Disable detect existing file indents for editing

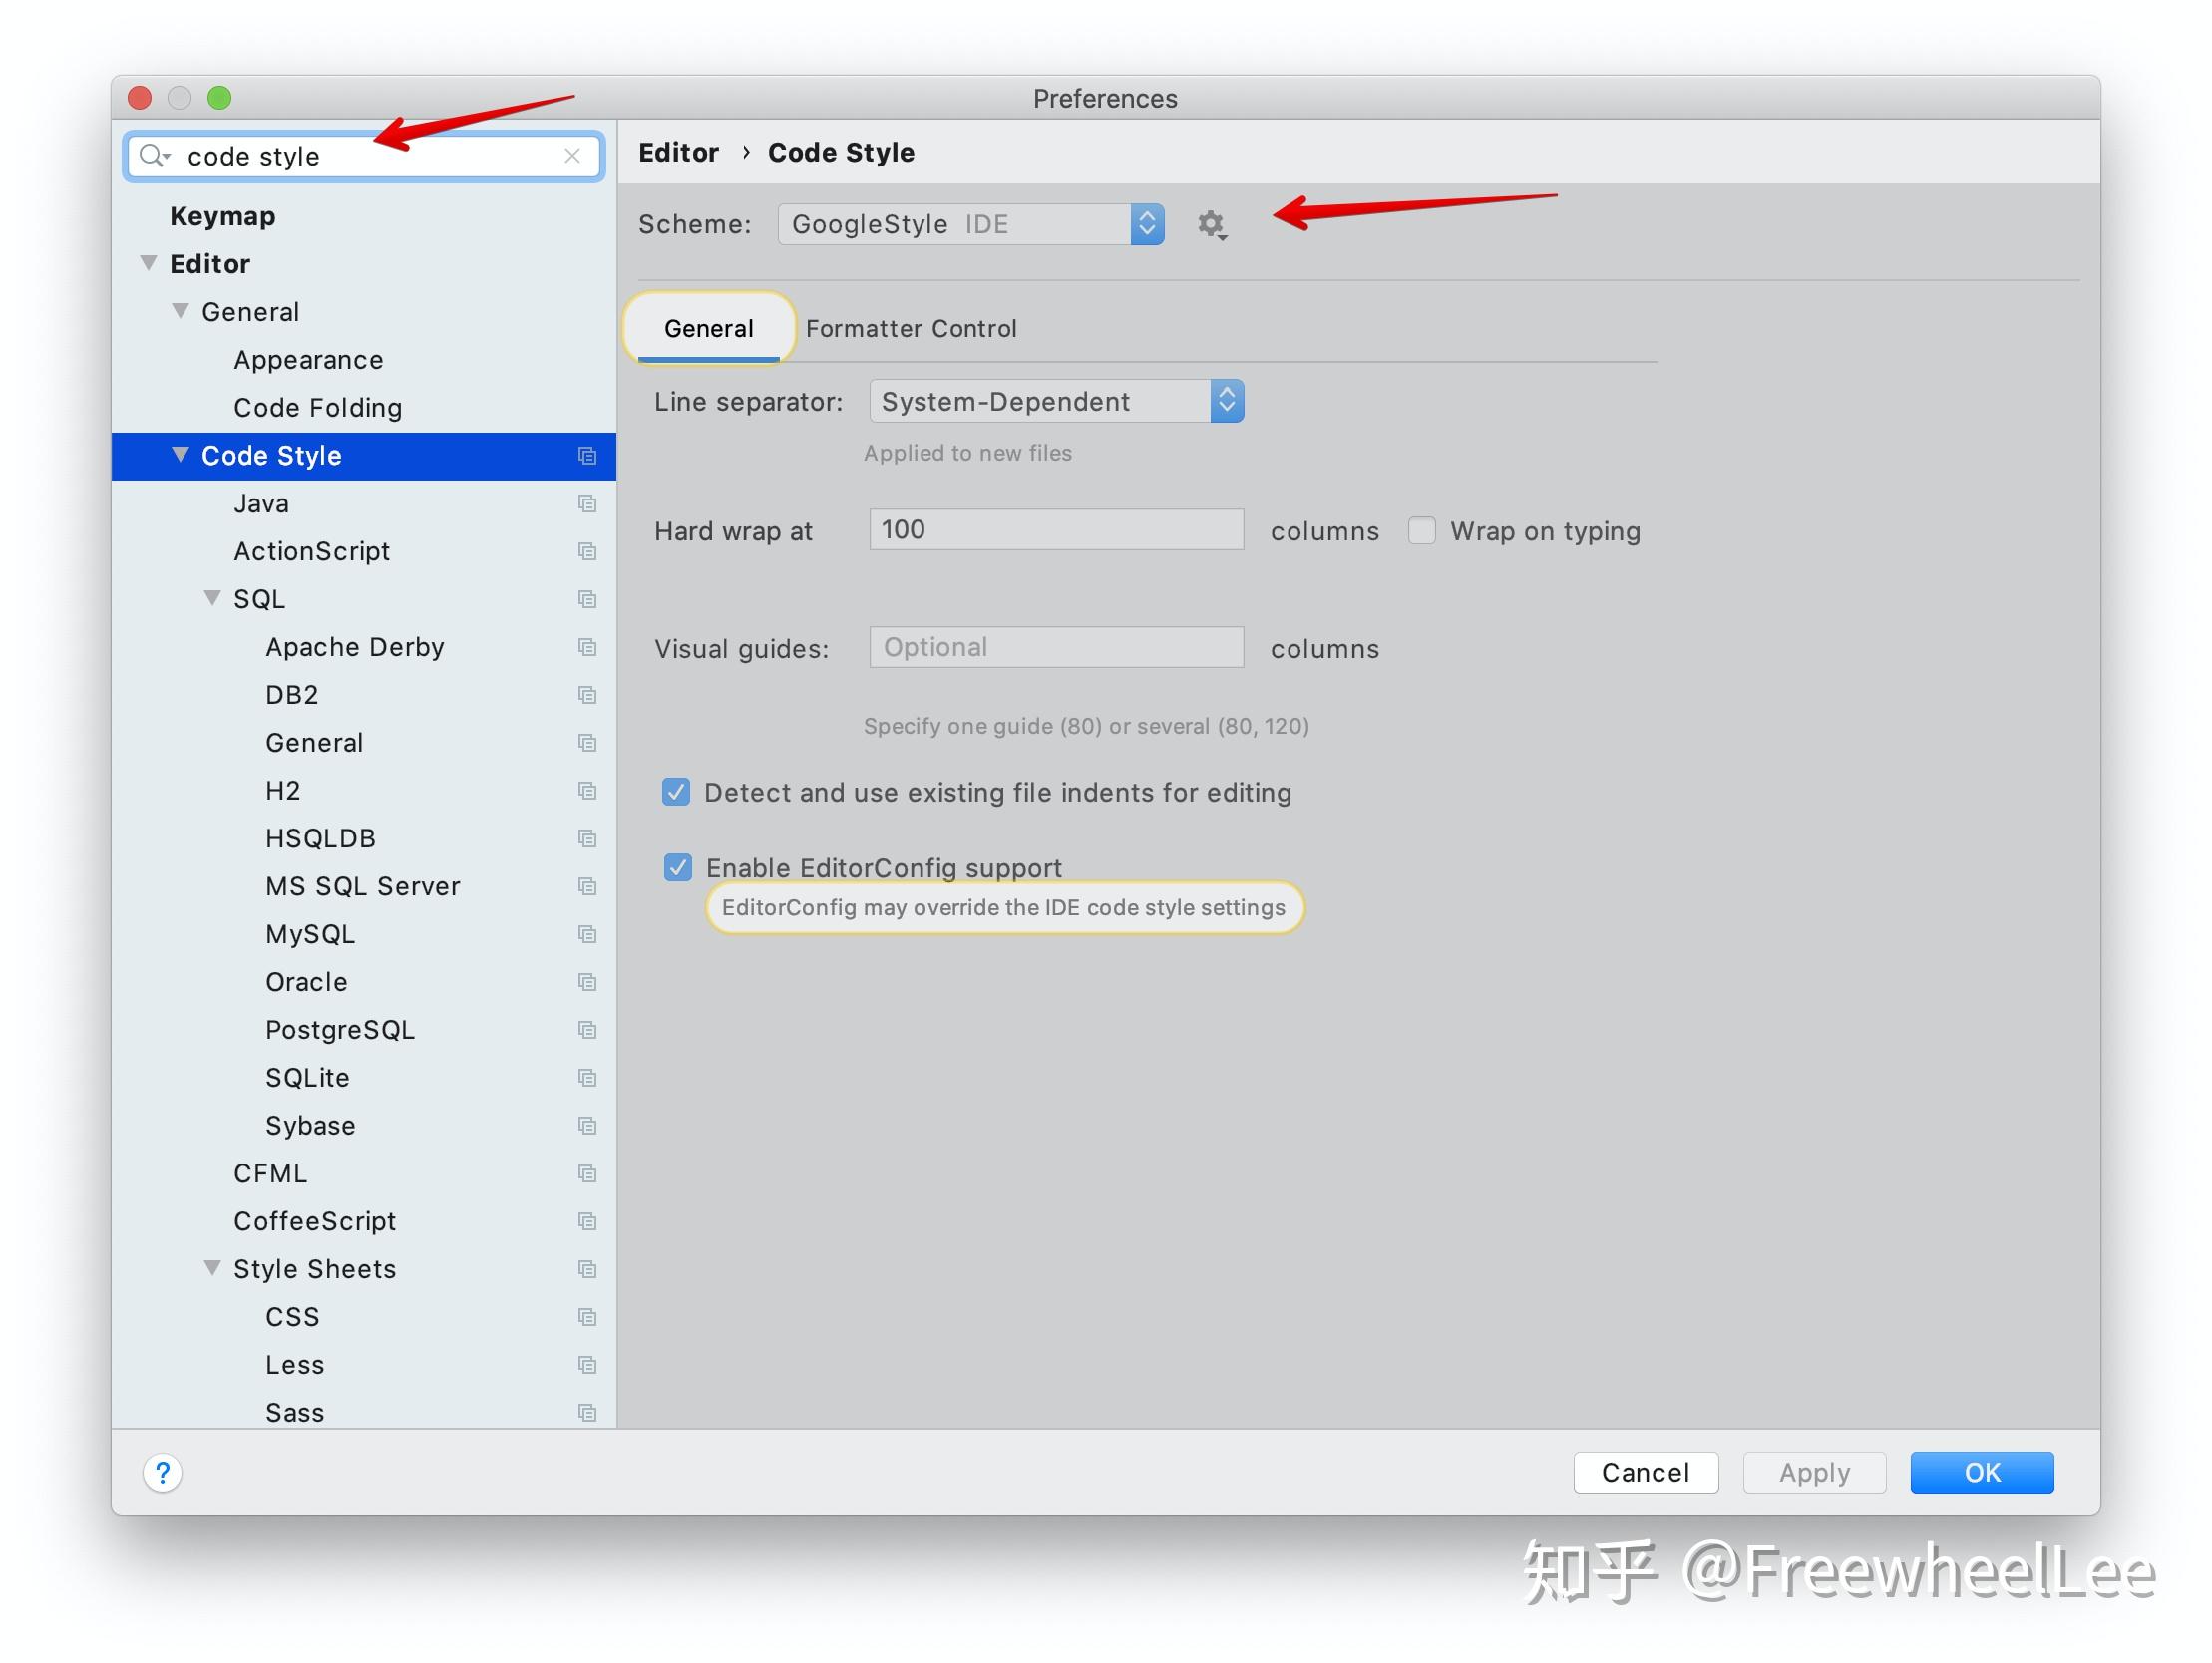pos(676,792)
